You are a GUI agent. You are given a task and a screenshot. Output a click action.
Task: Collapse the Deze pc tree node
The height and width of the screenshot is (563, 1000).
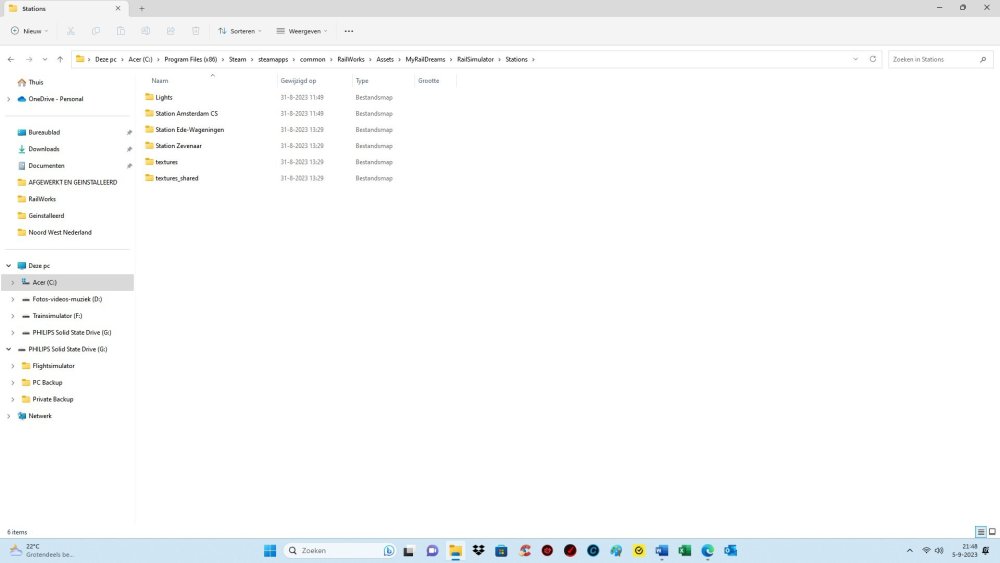(x=9, y=266)
